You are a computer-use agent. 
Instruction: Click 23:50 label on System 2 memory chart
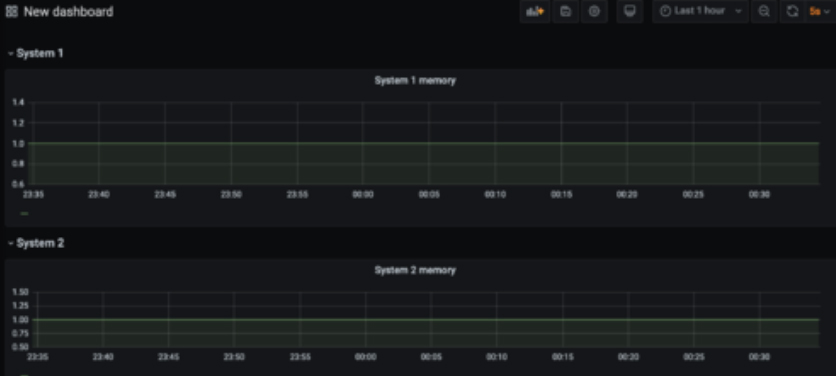[x=234, y=357]
